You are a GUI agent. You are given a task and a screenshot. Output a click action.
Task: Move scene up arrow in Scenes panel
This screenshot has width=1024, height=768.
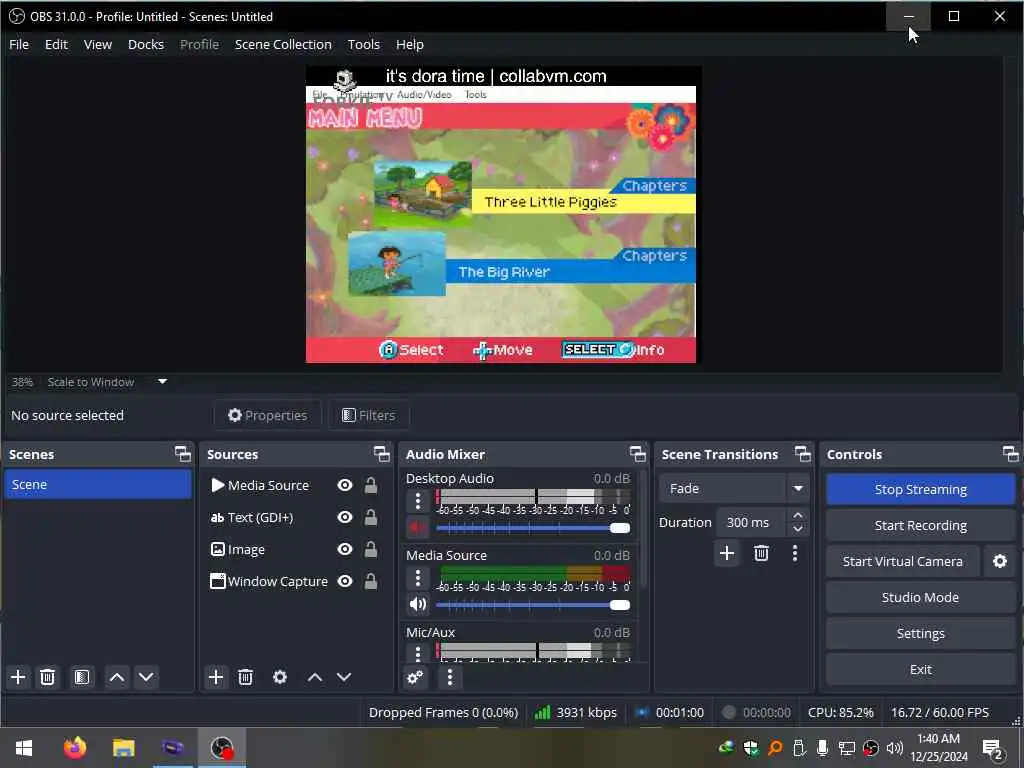coord(117,677)
